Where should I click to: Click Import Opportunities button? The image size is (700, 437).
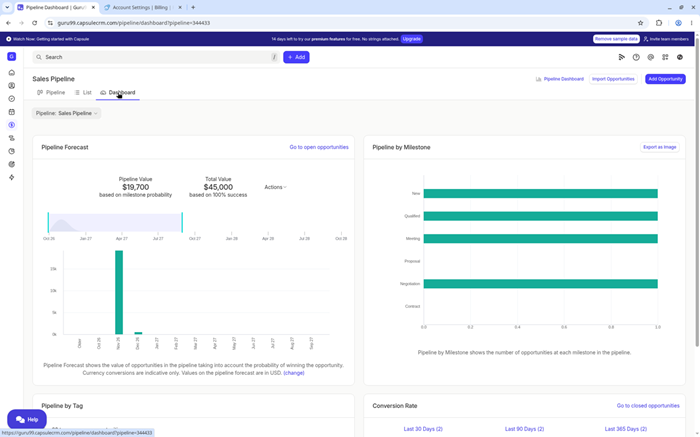613,79
